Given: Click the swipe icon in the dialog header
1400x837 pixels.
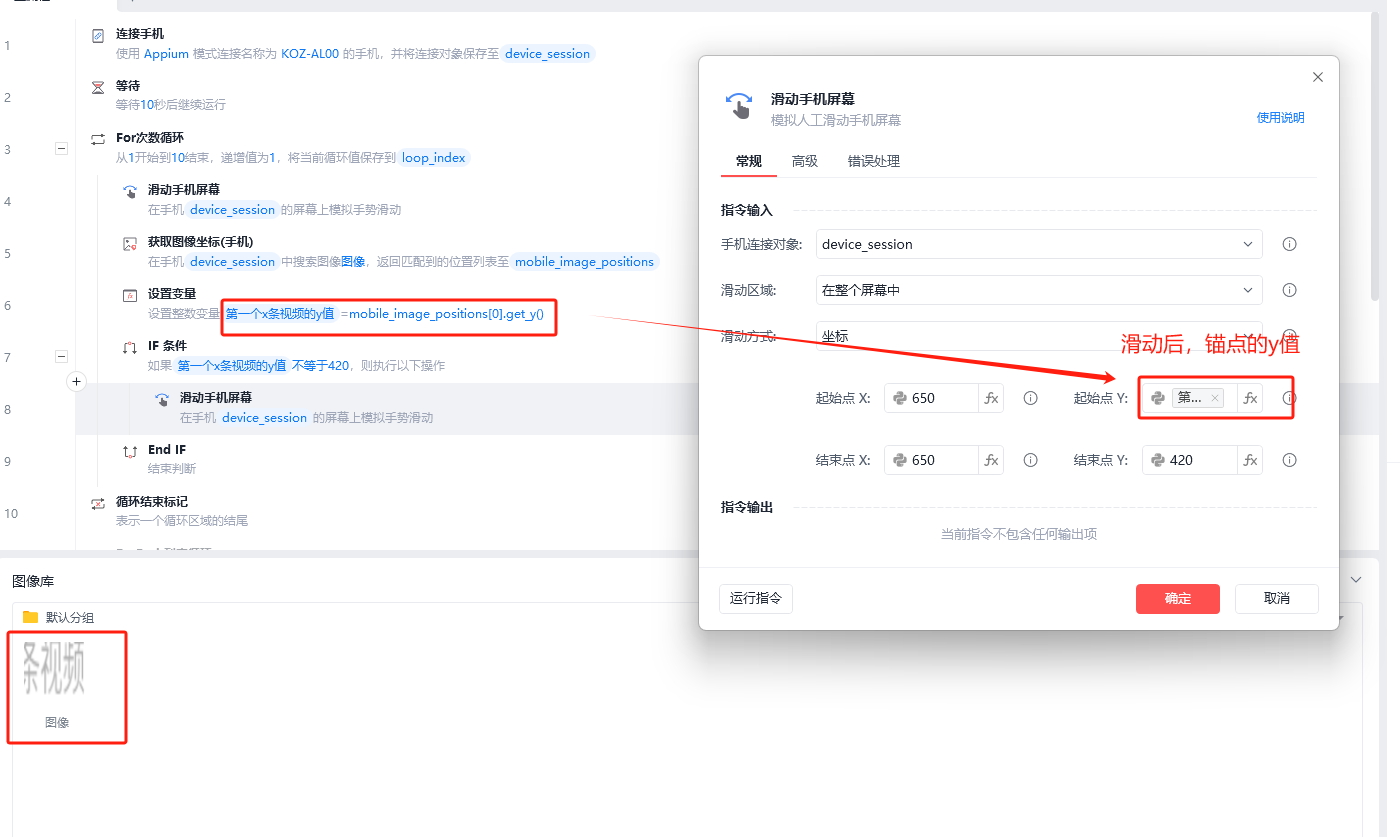Looking at the screenshot, I should point(738,106).
